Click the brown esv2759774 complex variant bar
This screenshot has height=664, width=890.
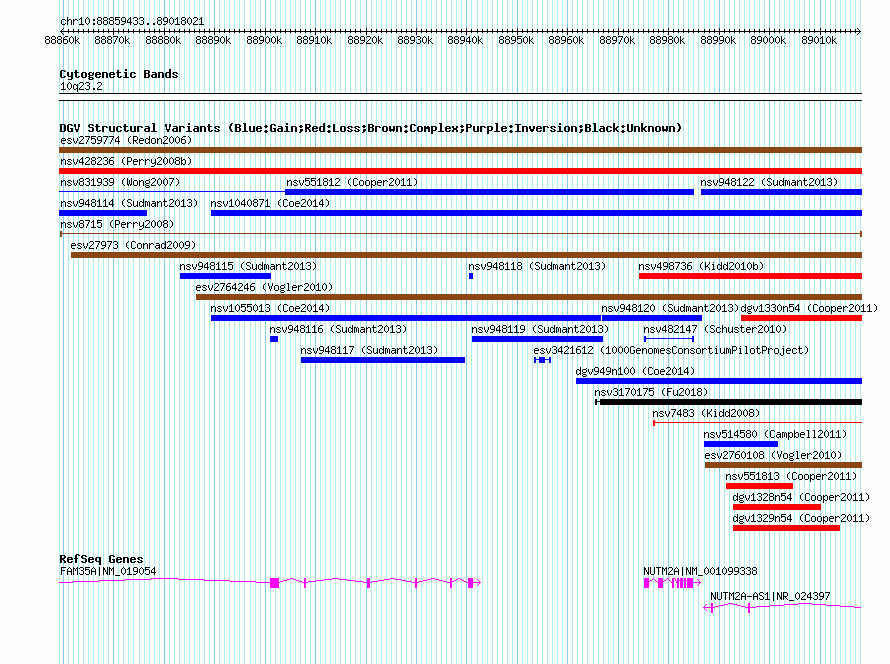pyautogui.click(x=460, y=150)
